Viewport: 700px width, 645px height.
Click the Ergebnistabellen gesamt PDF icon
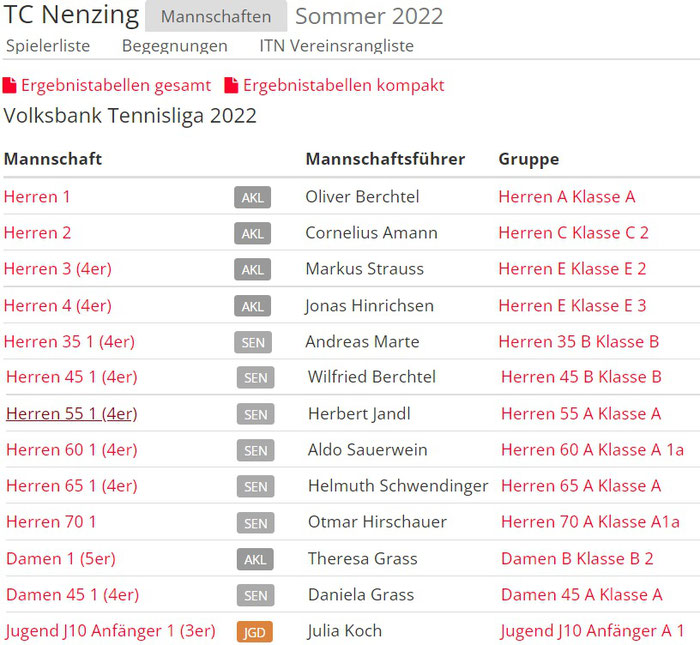click(9, 85)
